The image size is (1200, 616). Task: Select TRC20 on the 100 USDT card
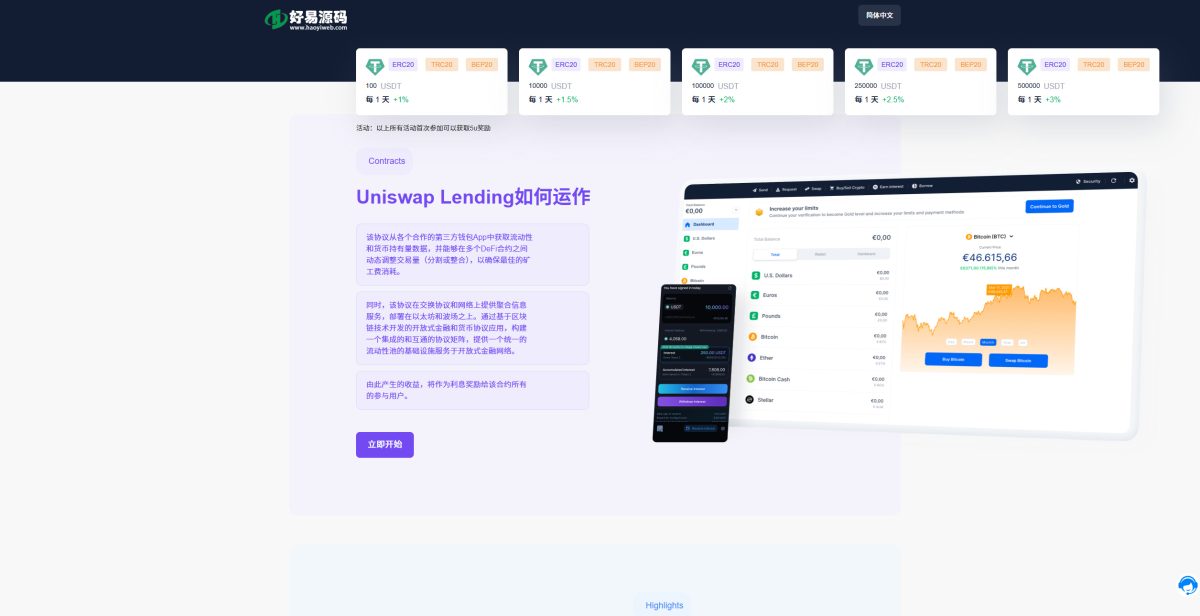[442, 64]
